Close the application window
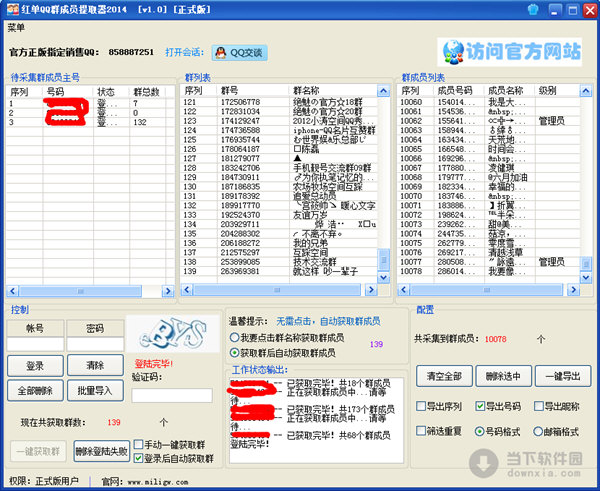This screenshot has width=600, height=491. 590,10
